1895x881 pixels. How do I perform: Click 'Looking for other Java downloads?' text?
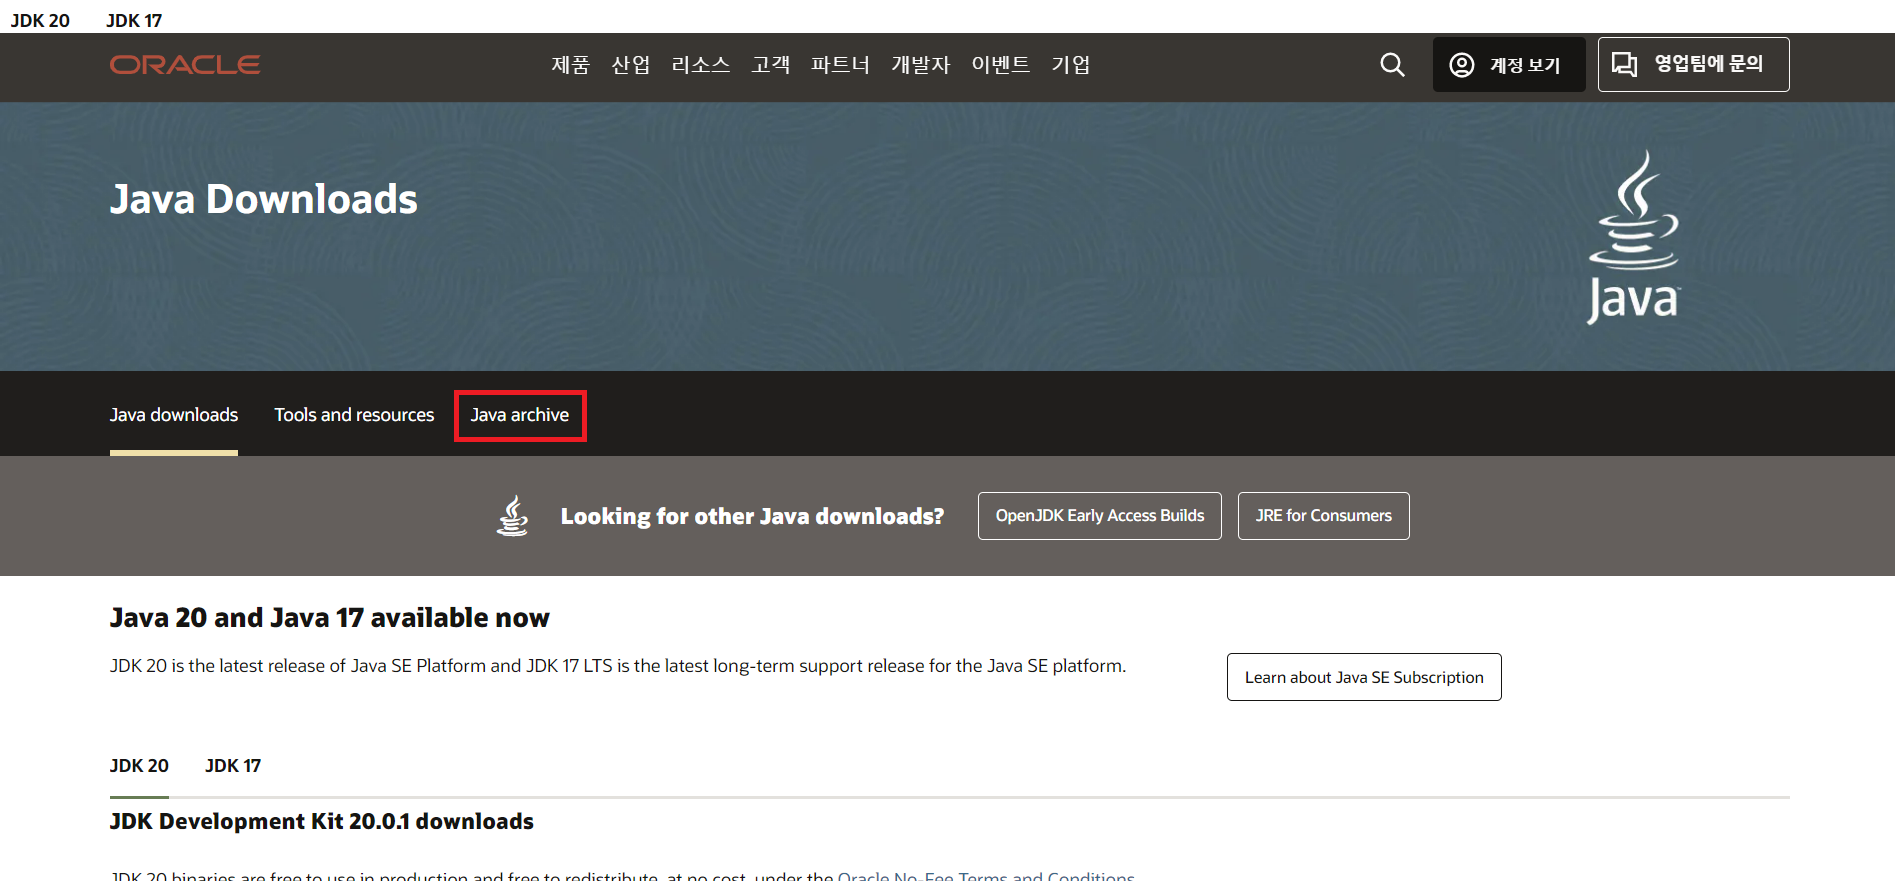pyautogui.click(x=752, y=516)
